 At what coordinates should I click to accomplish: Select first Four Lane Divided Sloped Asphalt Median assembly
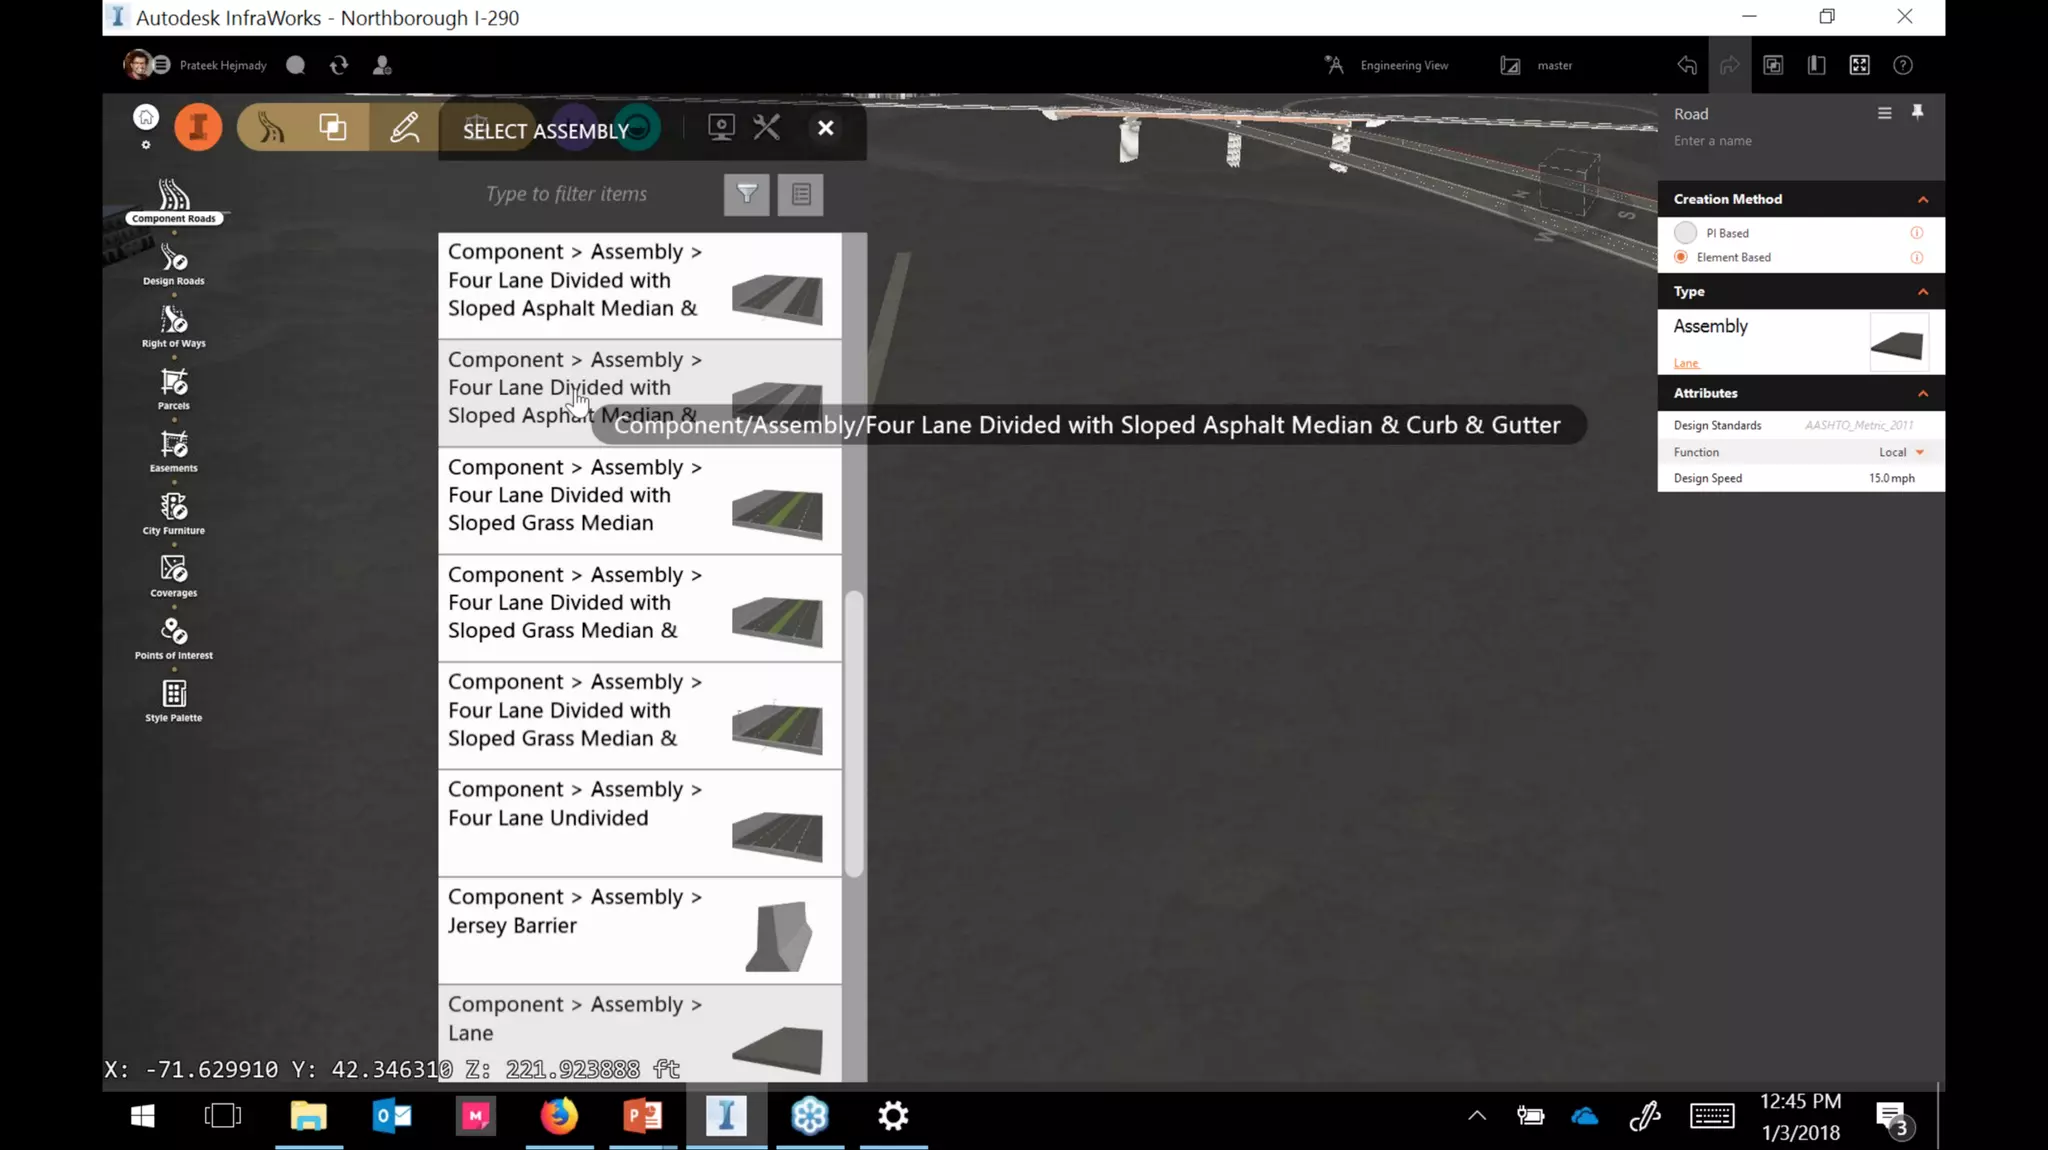click(640, 286)
